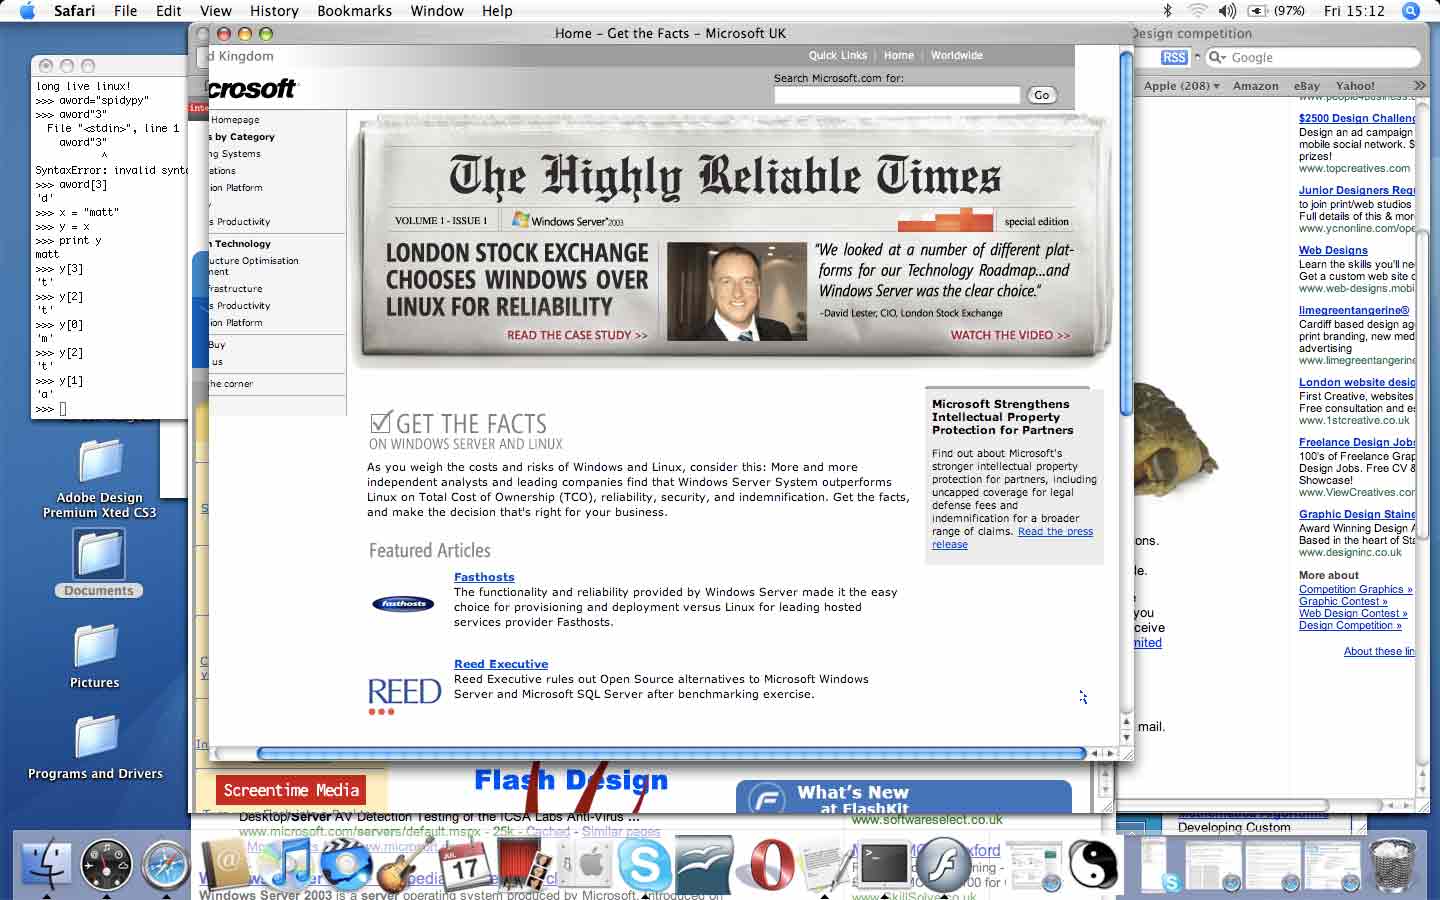Screen dimensions: 1440x900
Task: Click the Bluetooth status icon
Action: (x=1166, y=11)
